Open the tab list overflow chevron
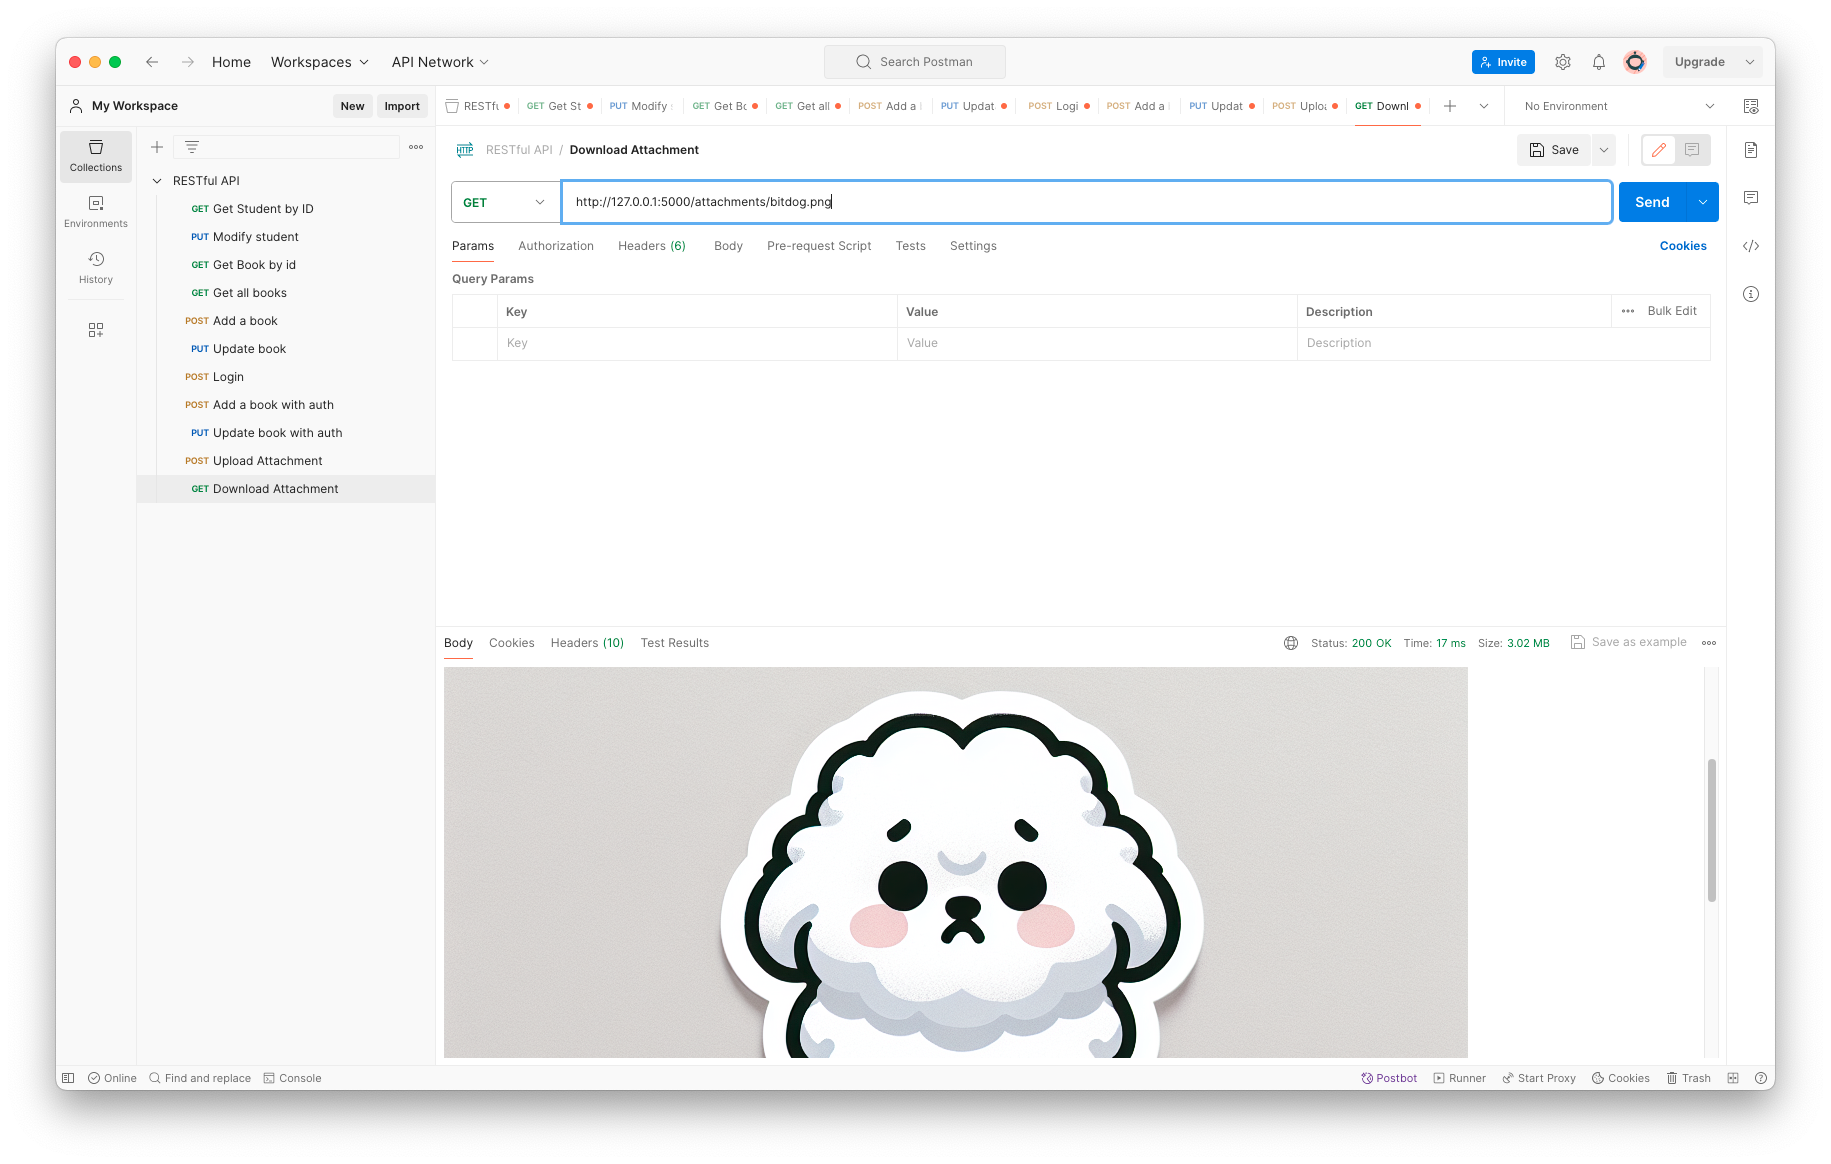Viewport: 1831px width, 1164px height. pos(1484,106)
